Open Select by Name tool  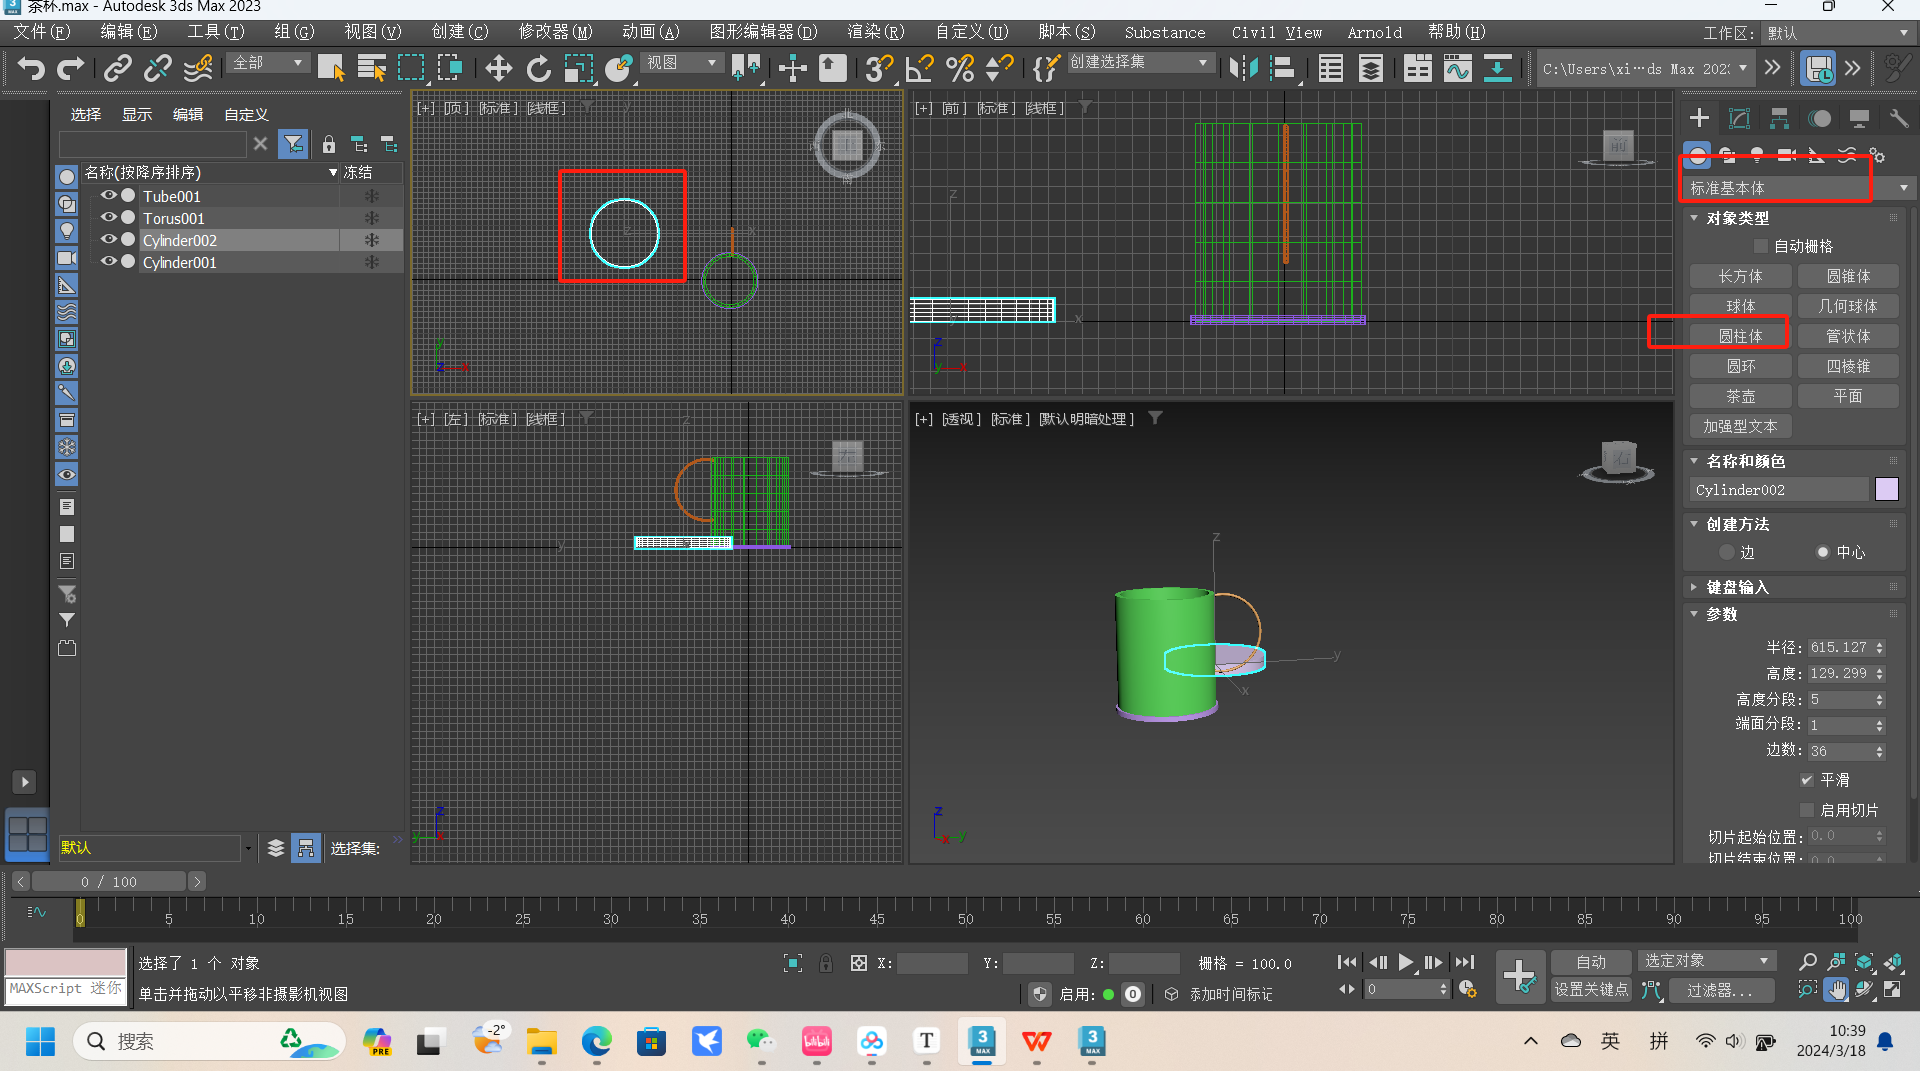click(372, 69)
